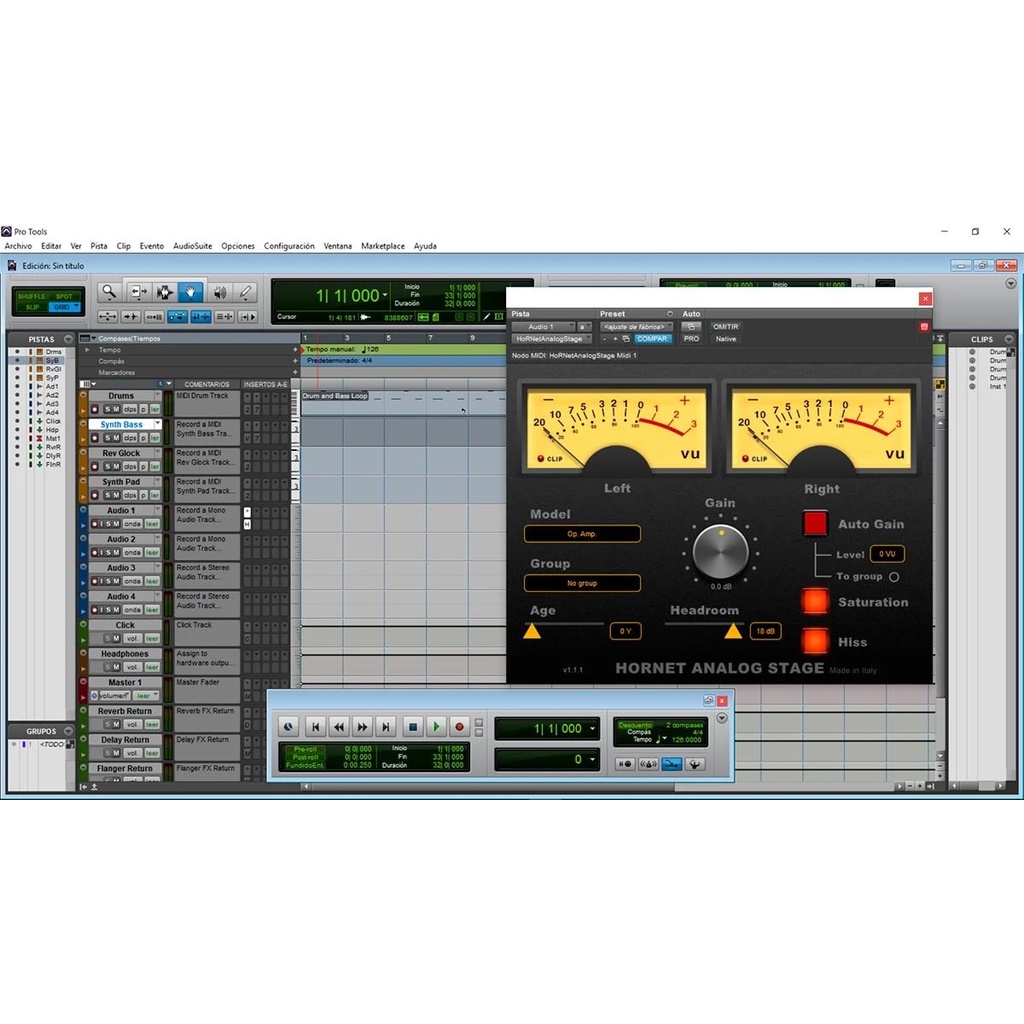Image resolution: width=1024 pixels, height=1024 pixels.
Task: Open the CLIPS list menu arrow
Action: tap(1009, 339)
